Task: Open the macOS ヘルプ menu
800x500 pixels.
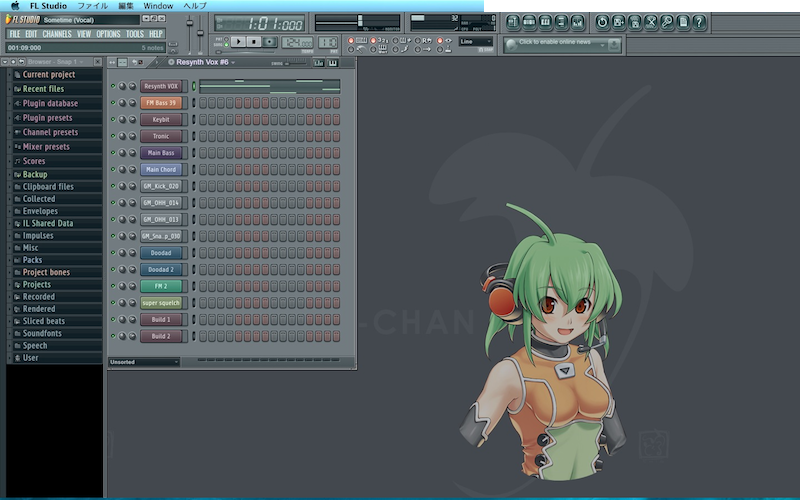Action: (195, 6)
